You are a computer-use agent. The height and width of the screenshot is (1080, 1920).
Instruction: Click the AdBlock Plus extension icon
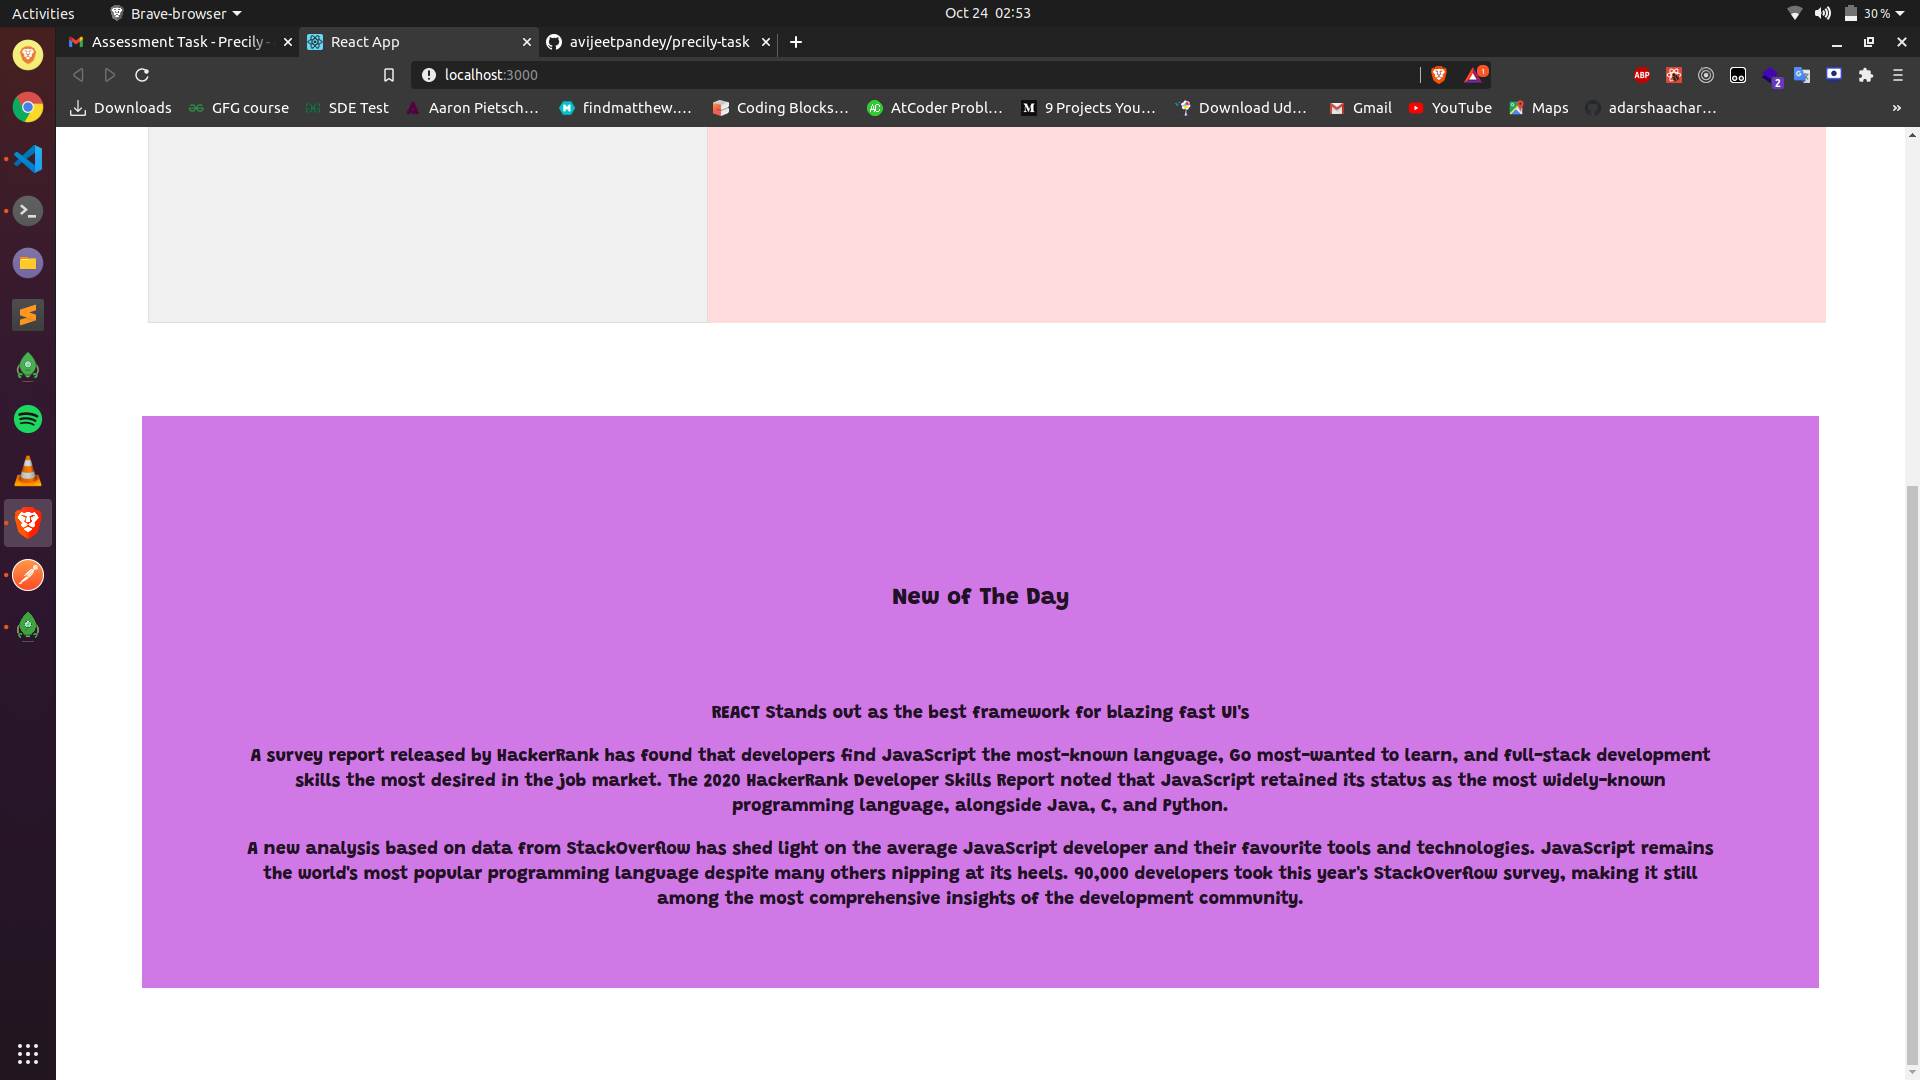[1641, 75]
